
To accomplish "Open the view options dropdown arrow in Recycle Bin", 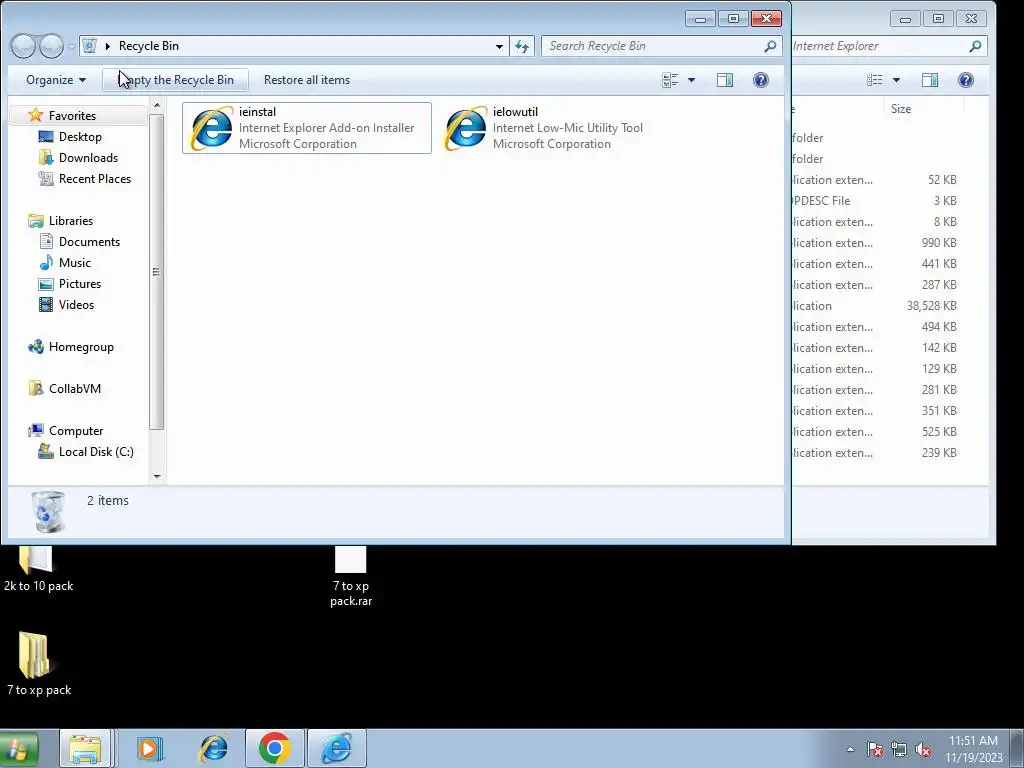I will (692, 80).
